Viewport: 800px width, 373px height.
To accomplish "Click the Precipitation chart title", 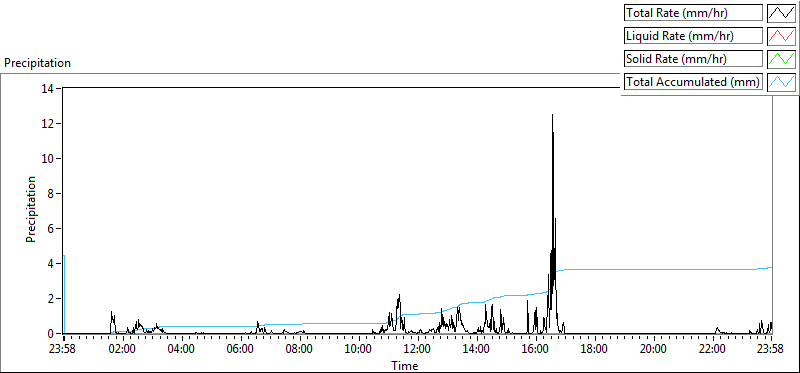I will tap(37, 63).
